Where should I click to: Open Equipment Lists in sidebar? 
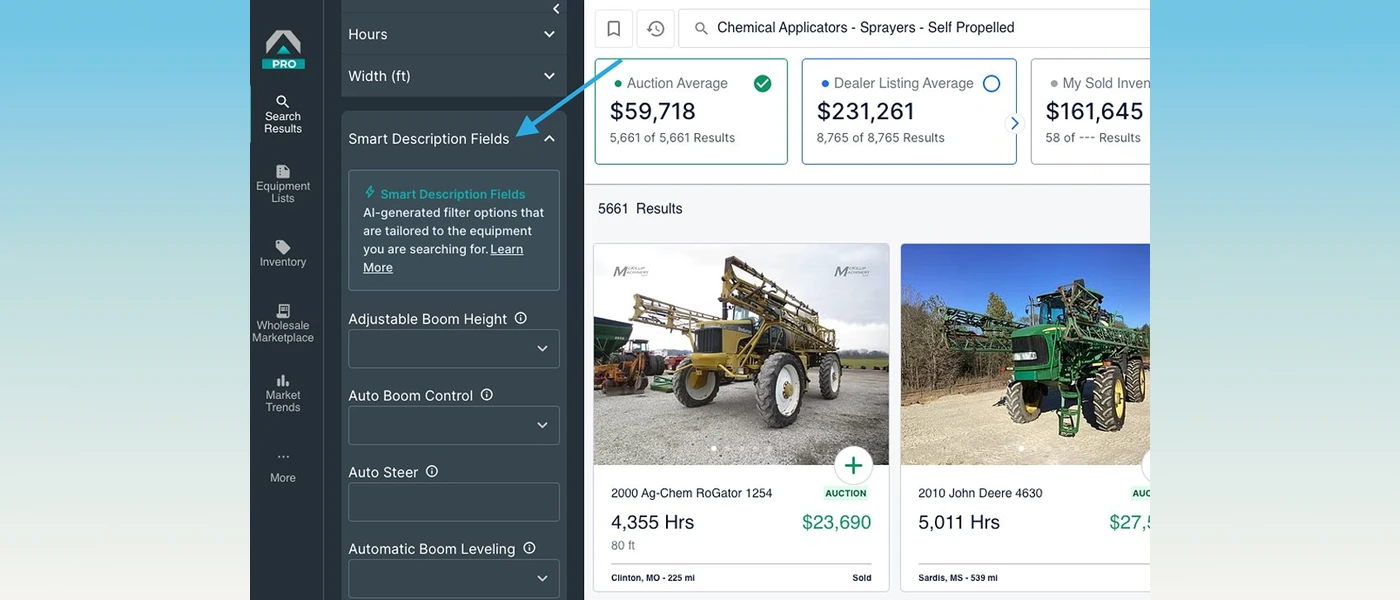[x=283, y=184]
